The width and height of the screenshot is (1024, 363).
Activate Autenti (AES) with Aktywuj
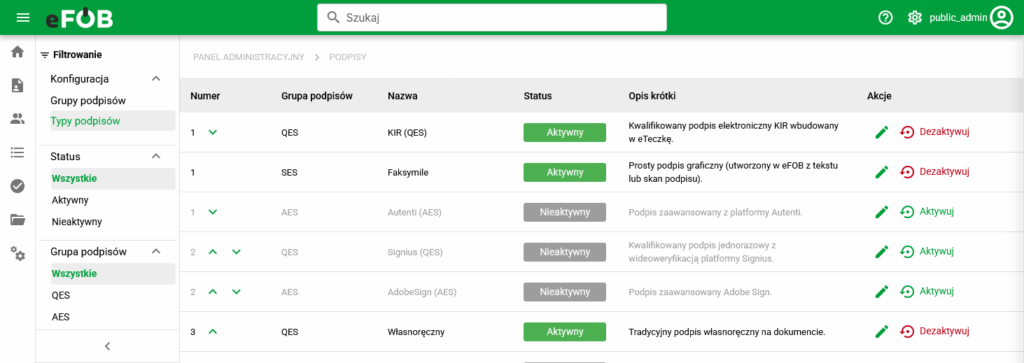[x=927, y=212]
